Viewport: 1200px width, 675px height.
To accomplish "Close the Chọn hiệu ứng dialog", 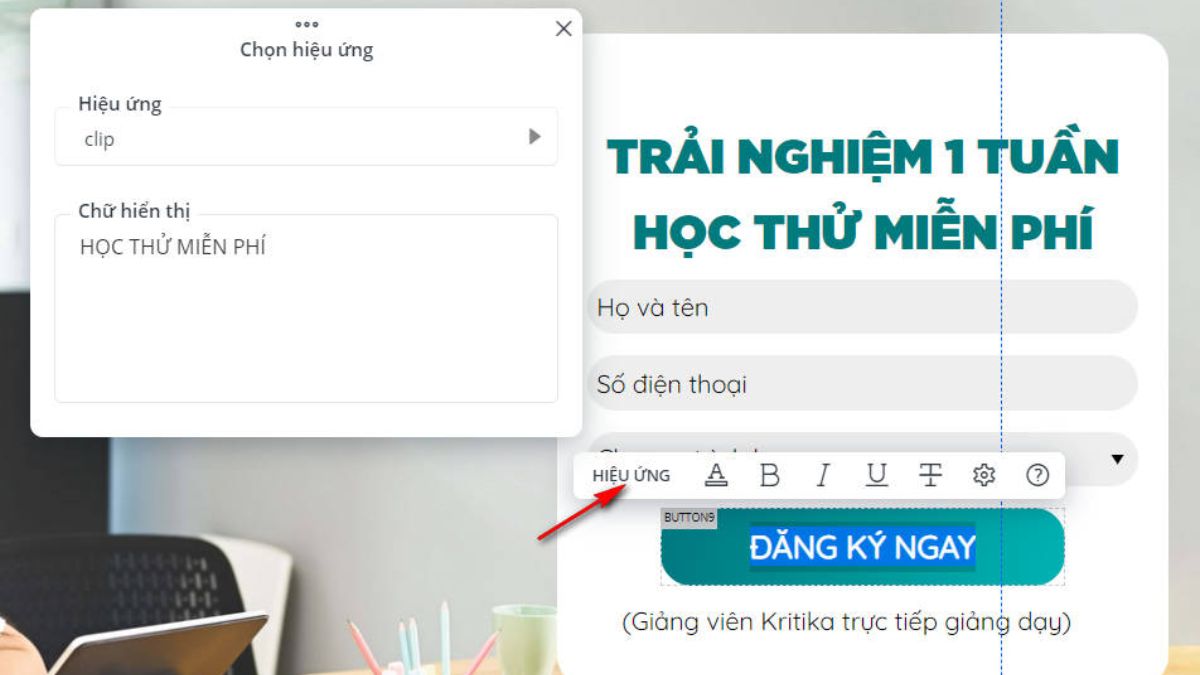I will click(563, 29).
